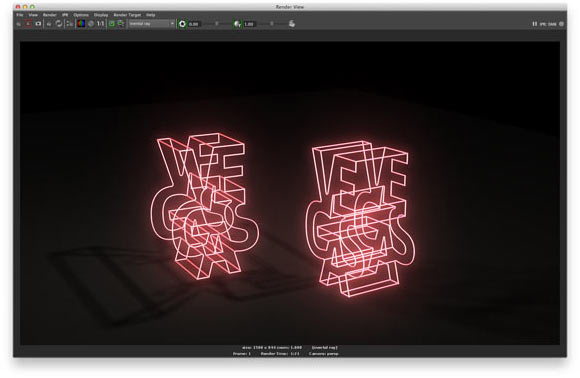Click the Refresh IPR image icon
The image size is (580, 378).
pos(59,24)
